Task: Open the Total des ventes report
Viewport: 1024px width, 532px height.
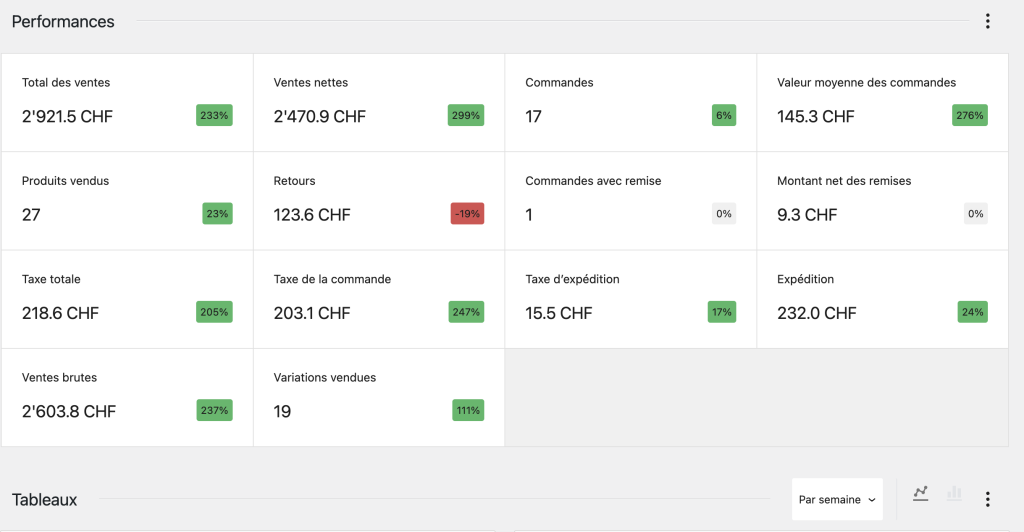Action: [x=127, y=102]
